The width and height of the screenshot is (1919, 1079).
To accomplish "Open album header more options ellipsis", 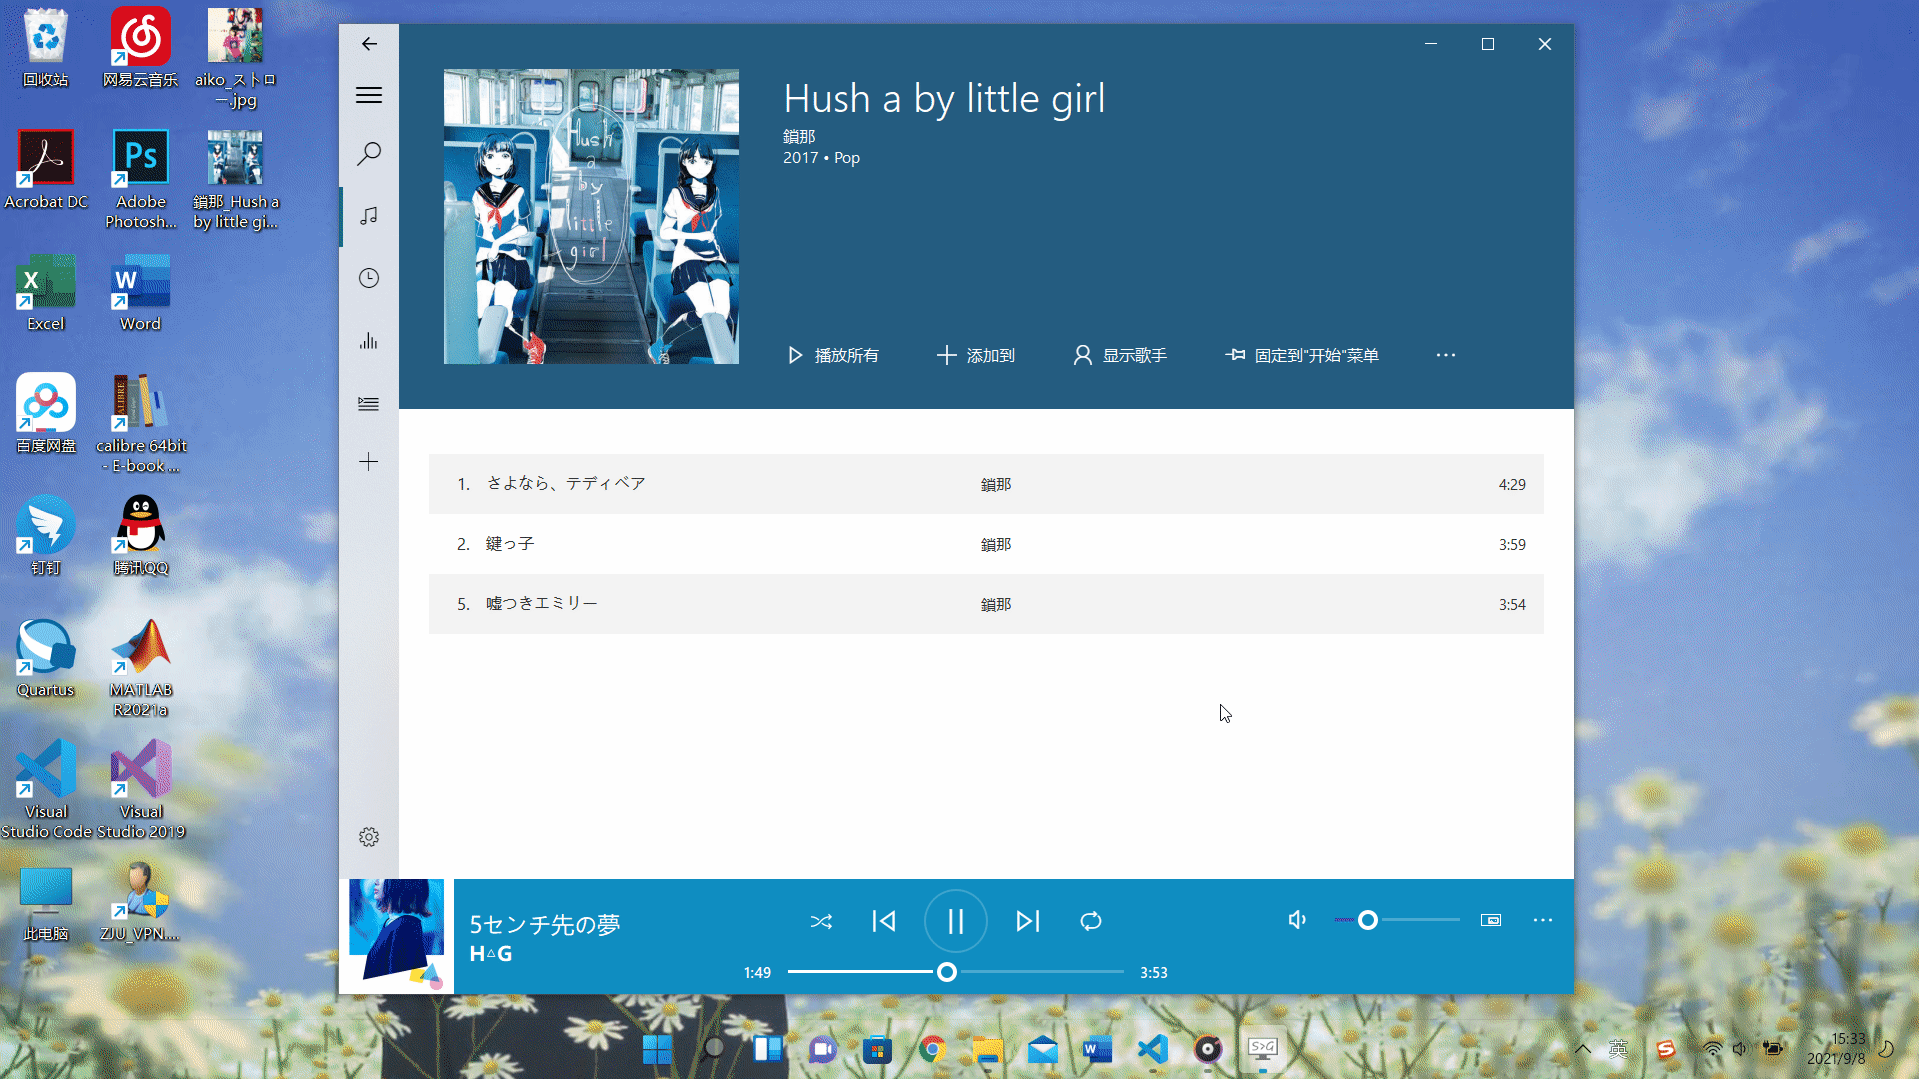I will click(1446, 355).
